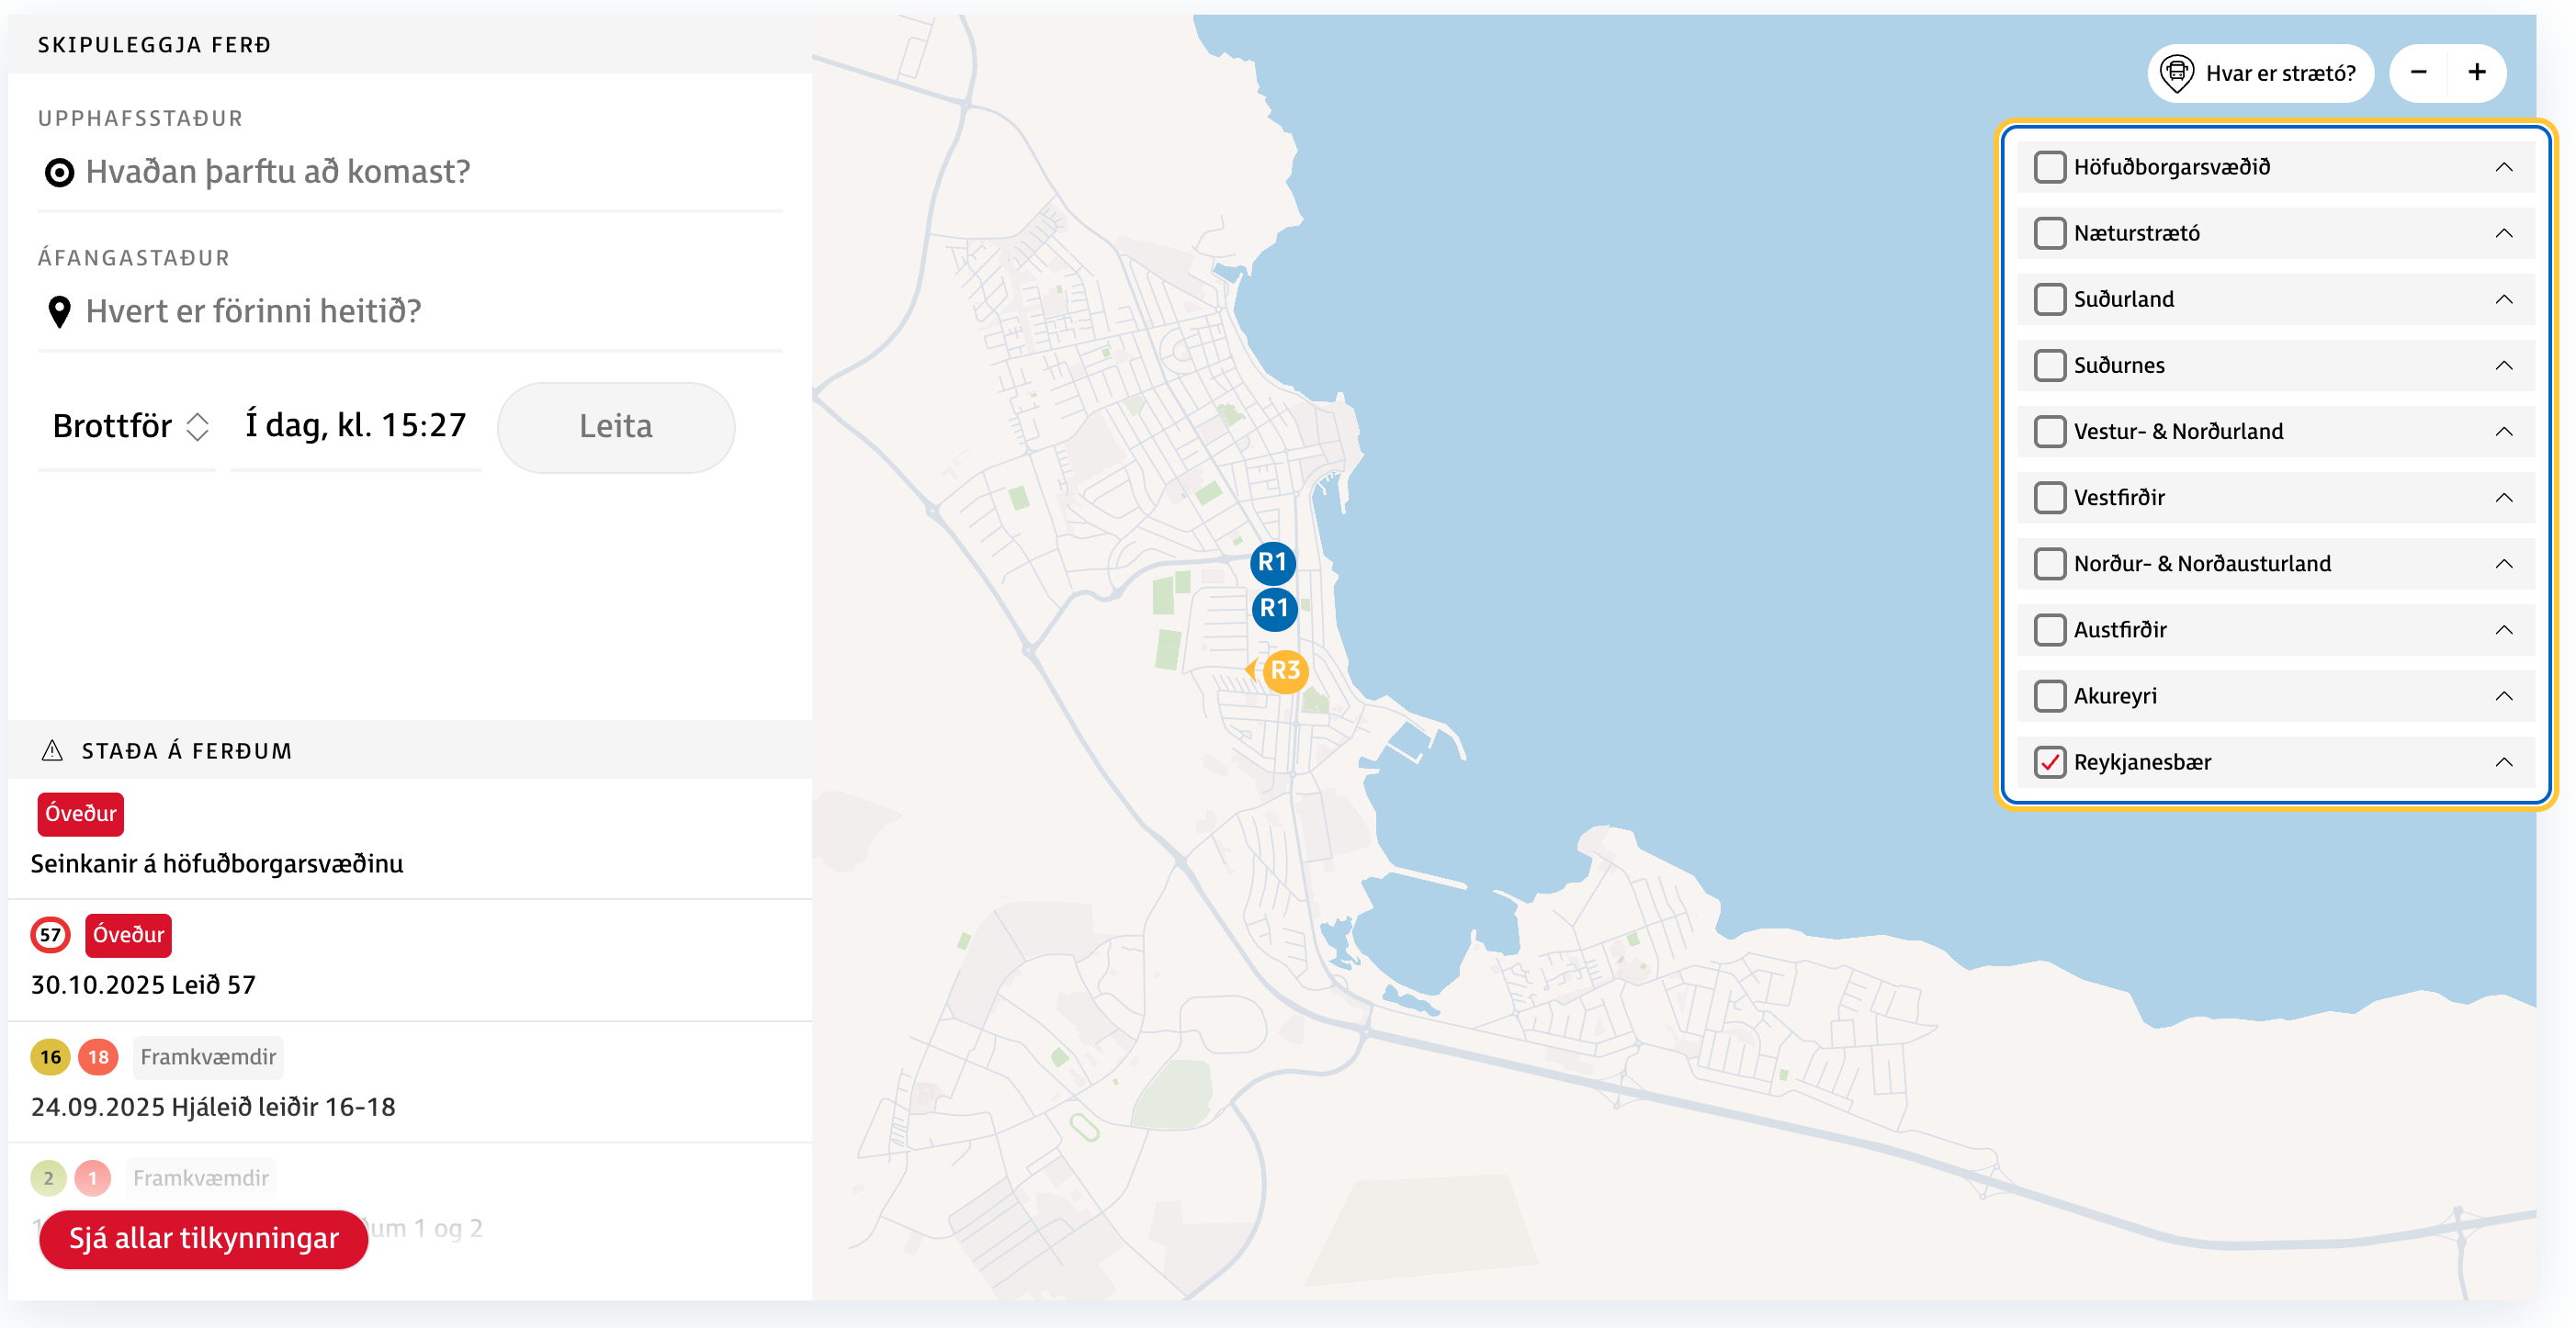The width and height of the screenshot is (2576, 1328).
Task: Open the Óveður delay notice for höfuðborgarsvæðið
Action: click(217, 863)
